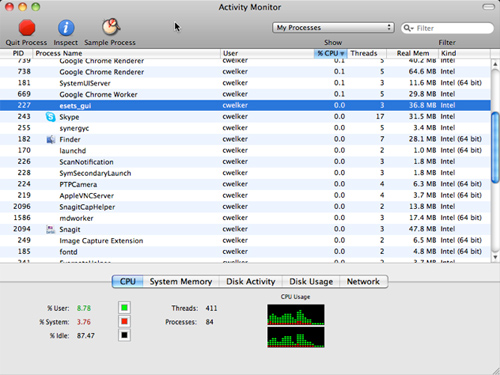Sort by Process Name column header
500x375 pixels.
[126, 53]
